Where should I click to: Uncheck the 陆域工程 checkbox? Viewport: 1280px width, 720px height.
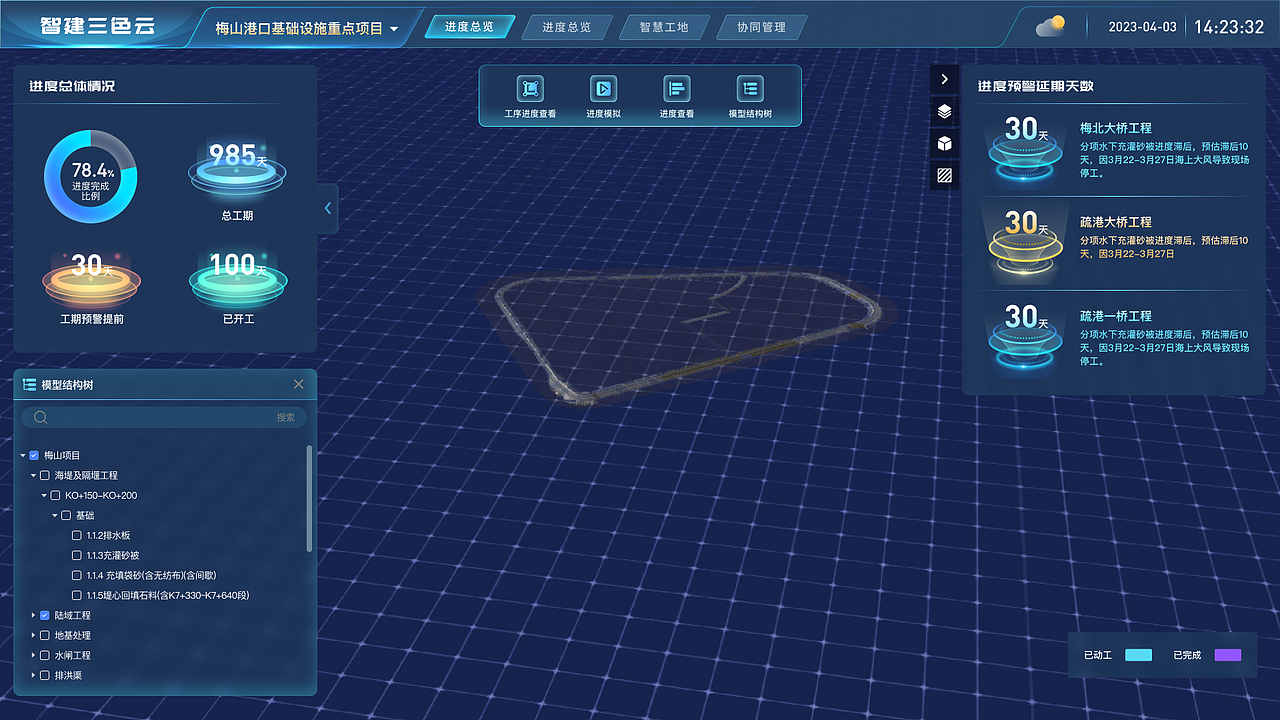tap(44, 615)
